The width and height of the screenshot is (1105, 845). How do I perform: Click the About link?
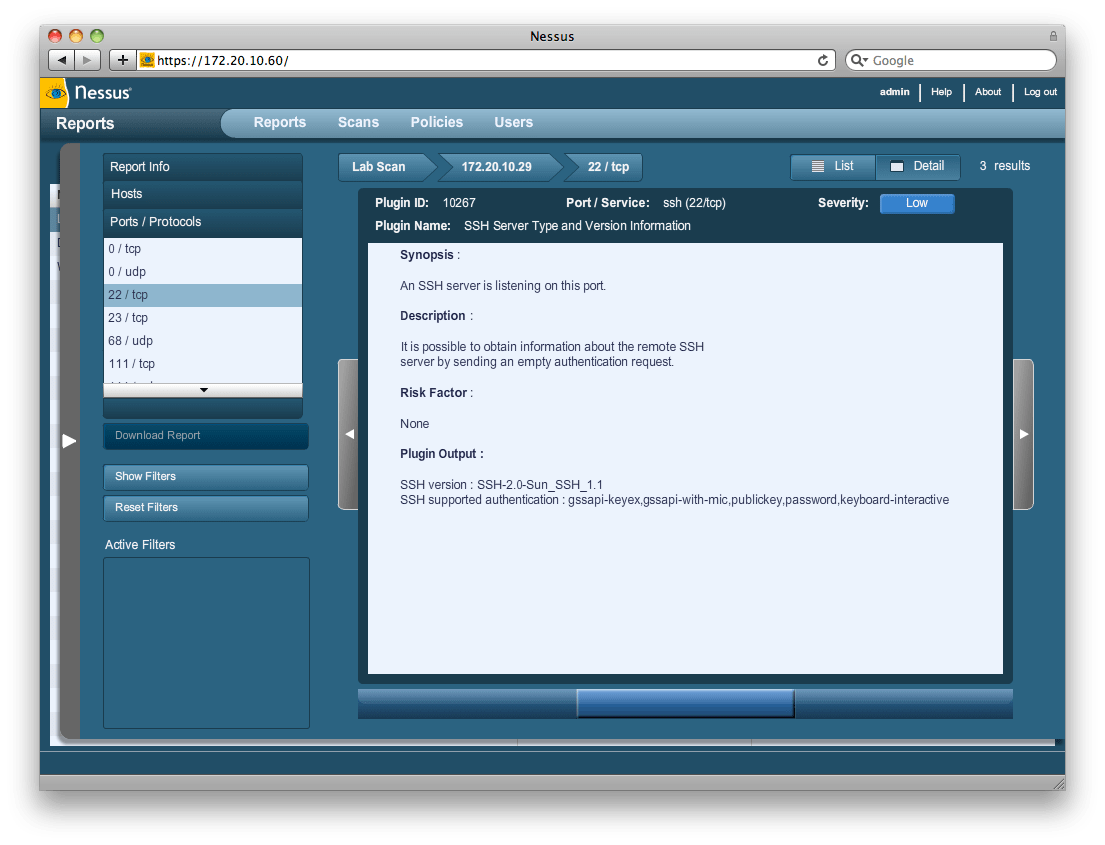tap(987, 92)
